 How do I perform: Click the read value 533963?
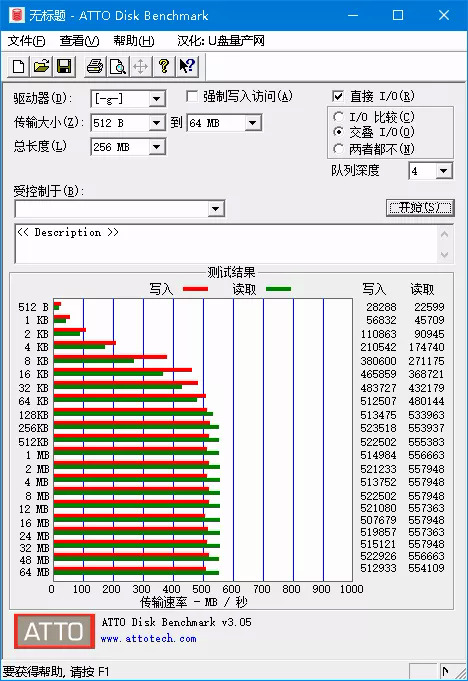[426, 415]
